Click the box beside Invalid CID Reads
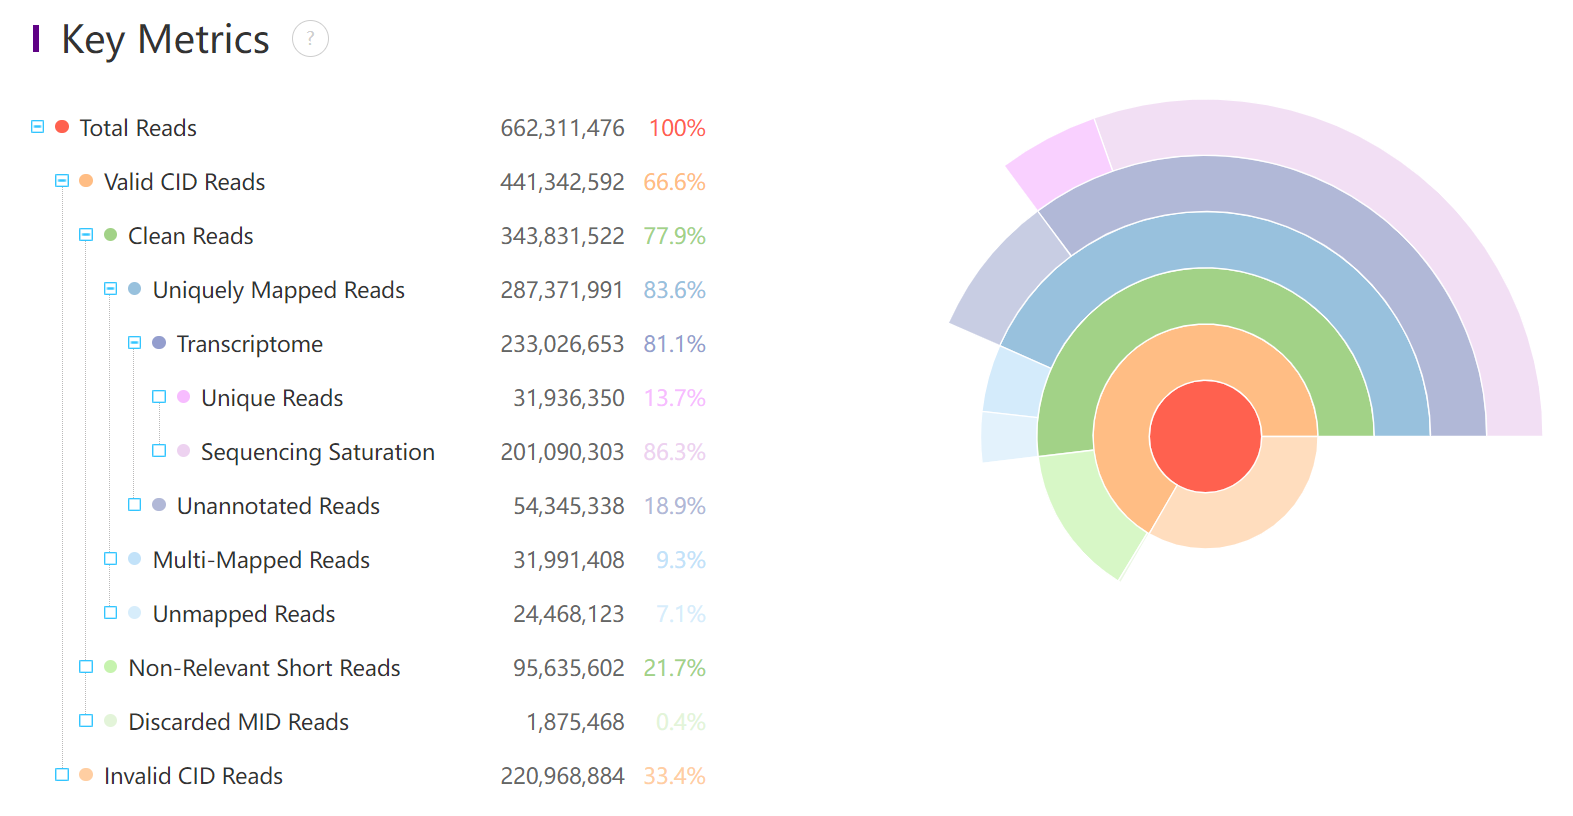This screenshot has height=816, width=1573. [62, 775]
